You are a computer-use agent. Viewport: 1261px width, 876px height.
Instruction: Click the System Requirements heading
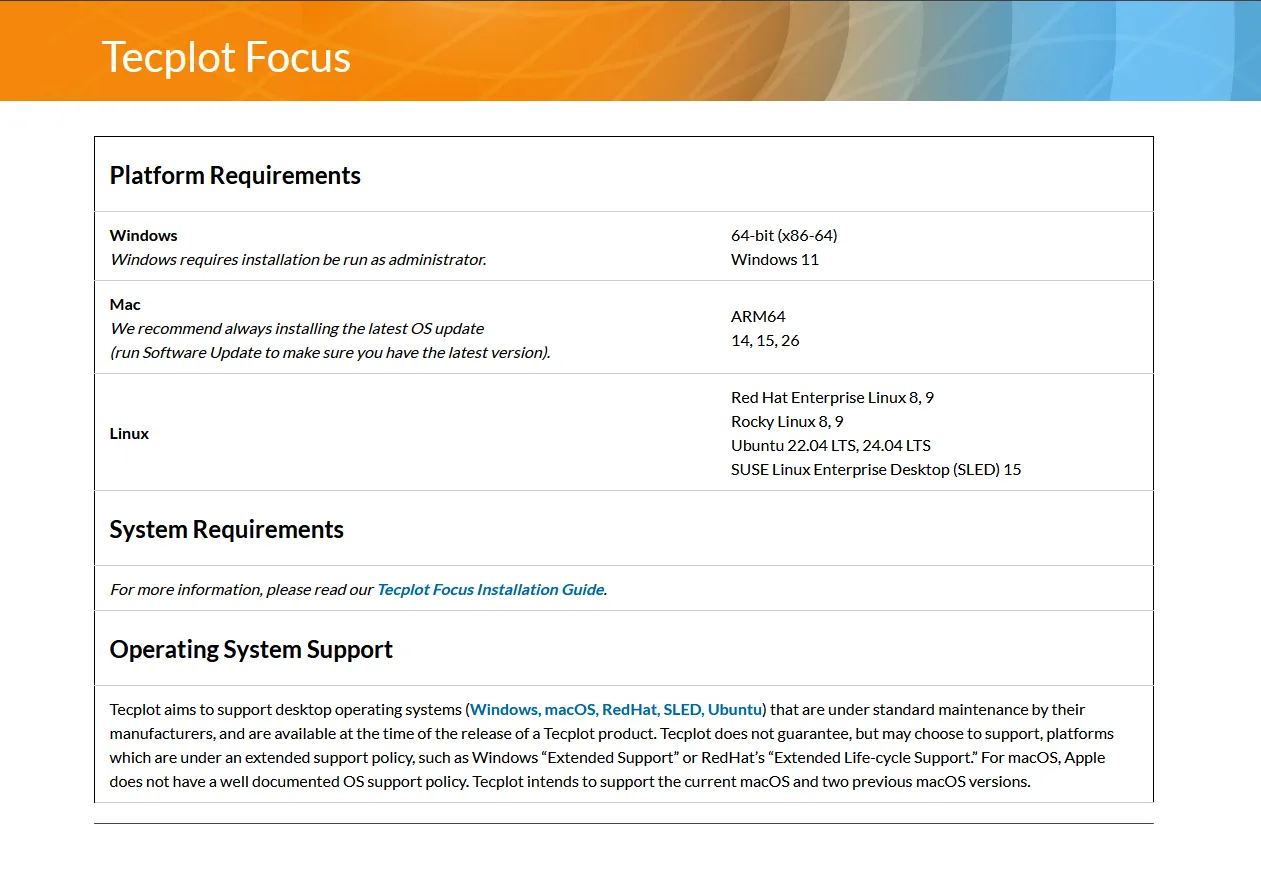[x=226, y=529]
